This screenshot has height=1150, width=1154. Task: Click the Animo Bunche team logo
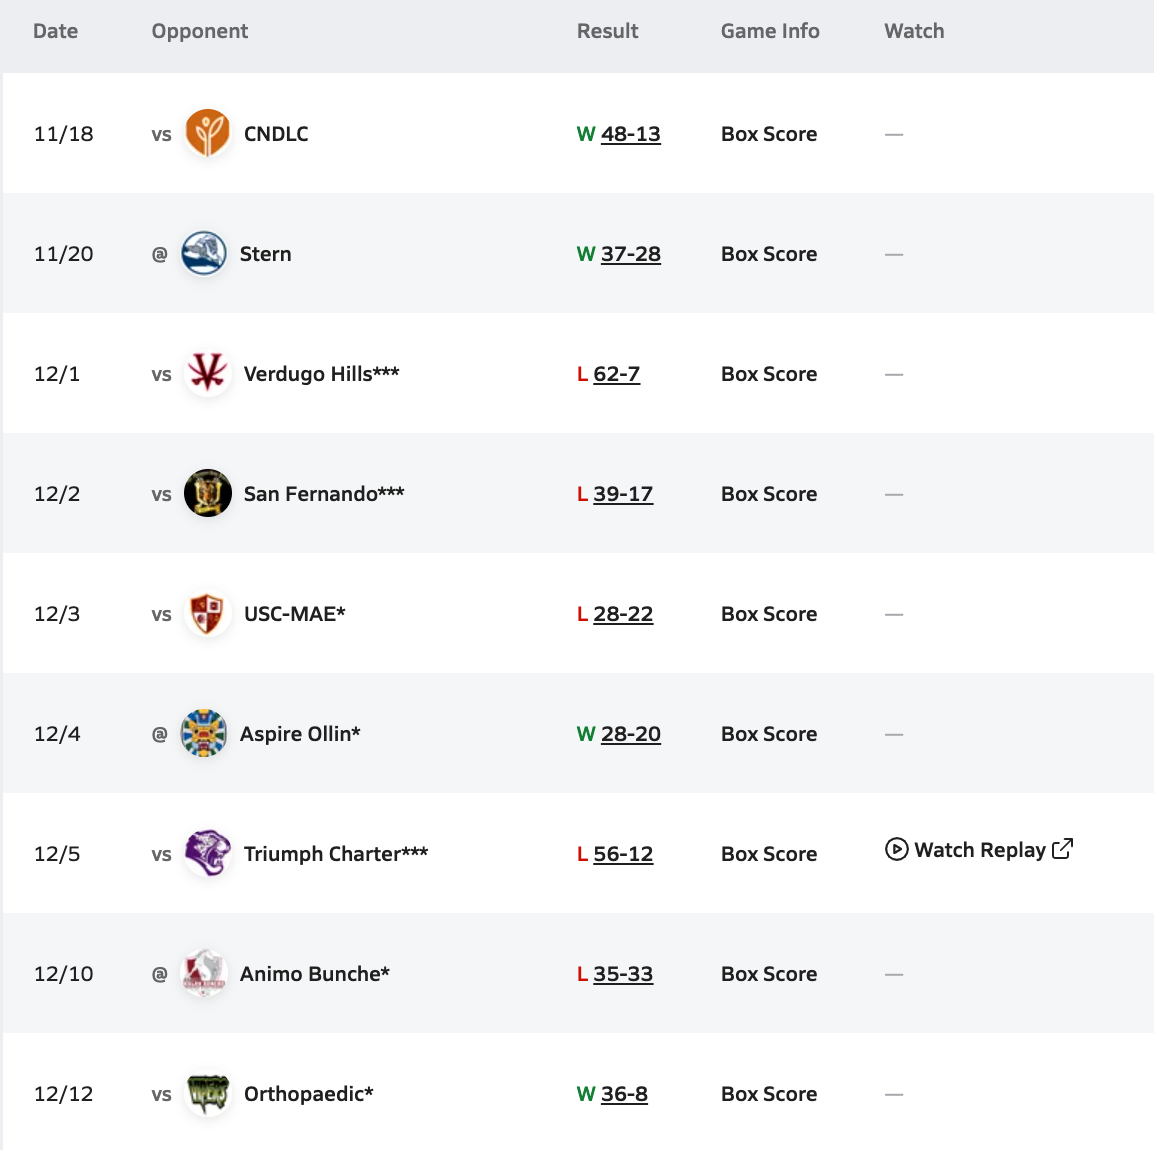coord(204,974)
